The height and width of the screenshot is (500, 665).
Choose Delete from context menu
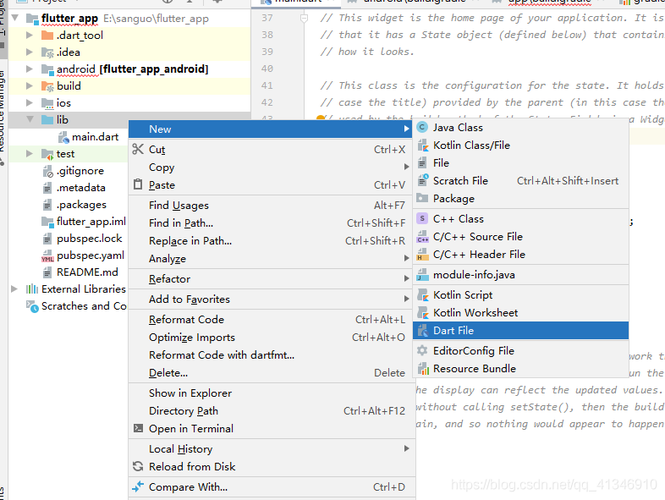271,373
